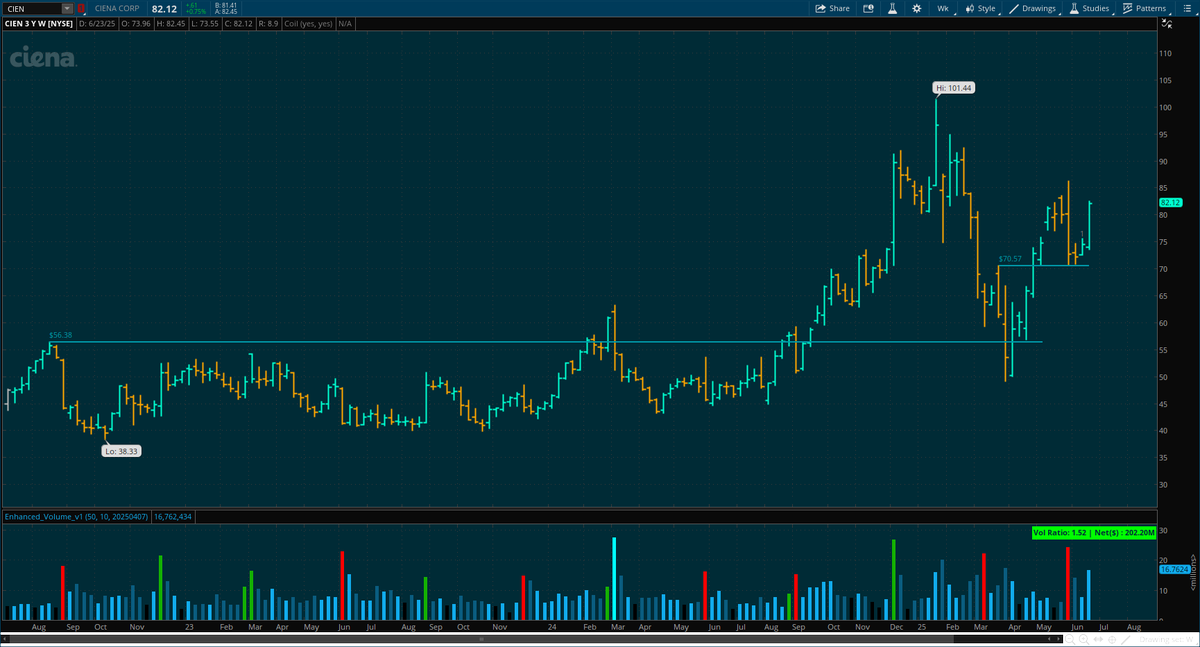Click the Vol Ratio: 1.52 green label
The height and width of the screenshot is (647, 1200).
coord(1095,533)
